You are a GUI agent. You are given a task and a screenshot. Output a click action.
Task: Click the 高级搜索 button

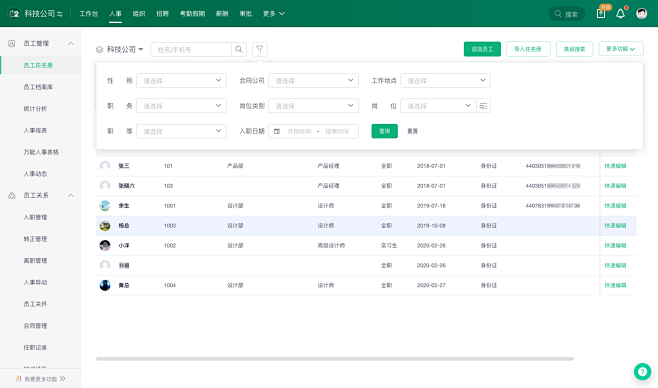574,49
